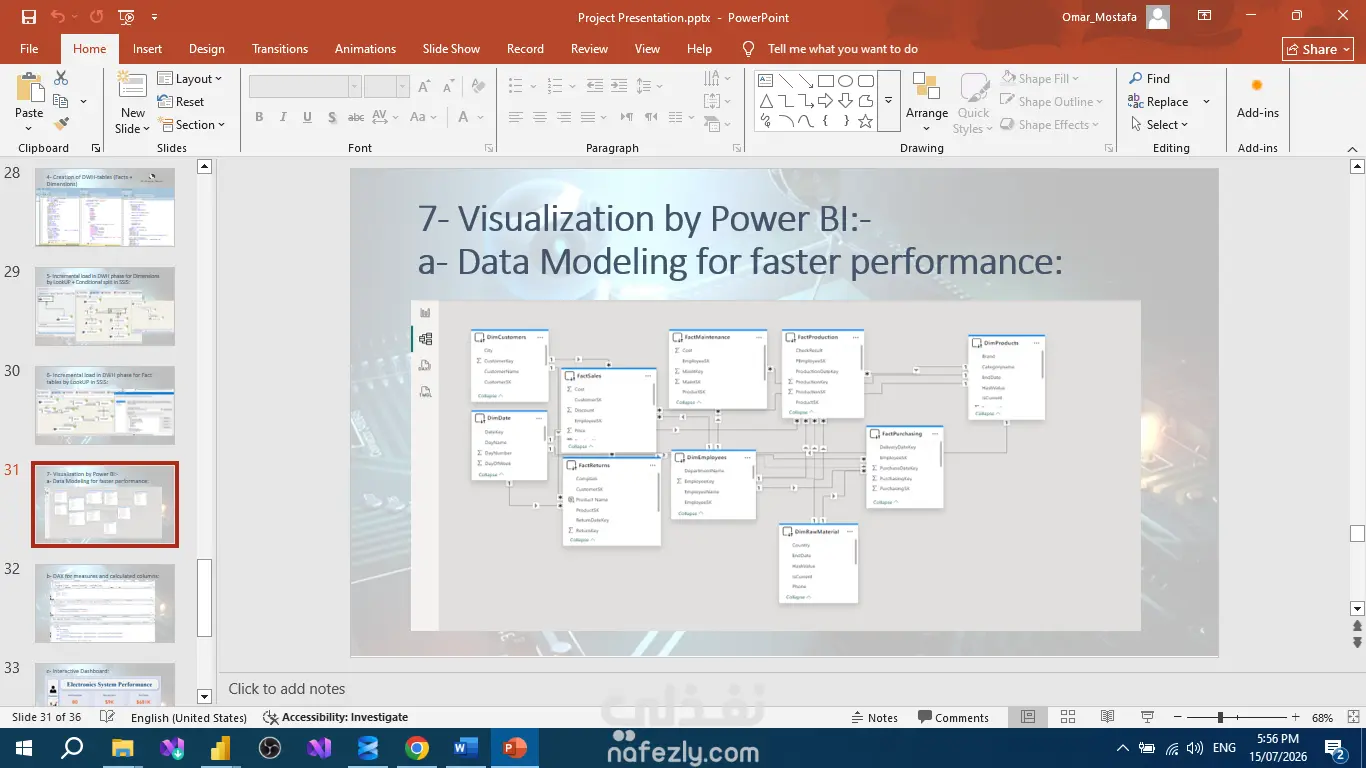Click the zoom slider handle
1366x768 pixels.
(x=1220, y=717)
